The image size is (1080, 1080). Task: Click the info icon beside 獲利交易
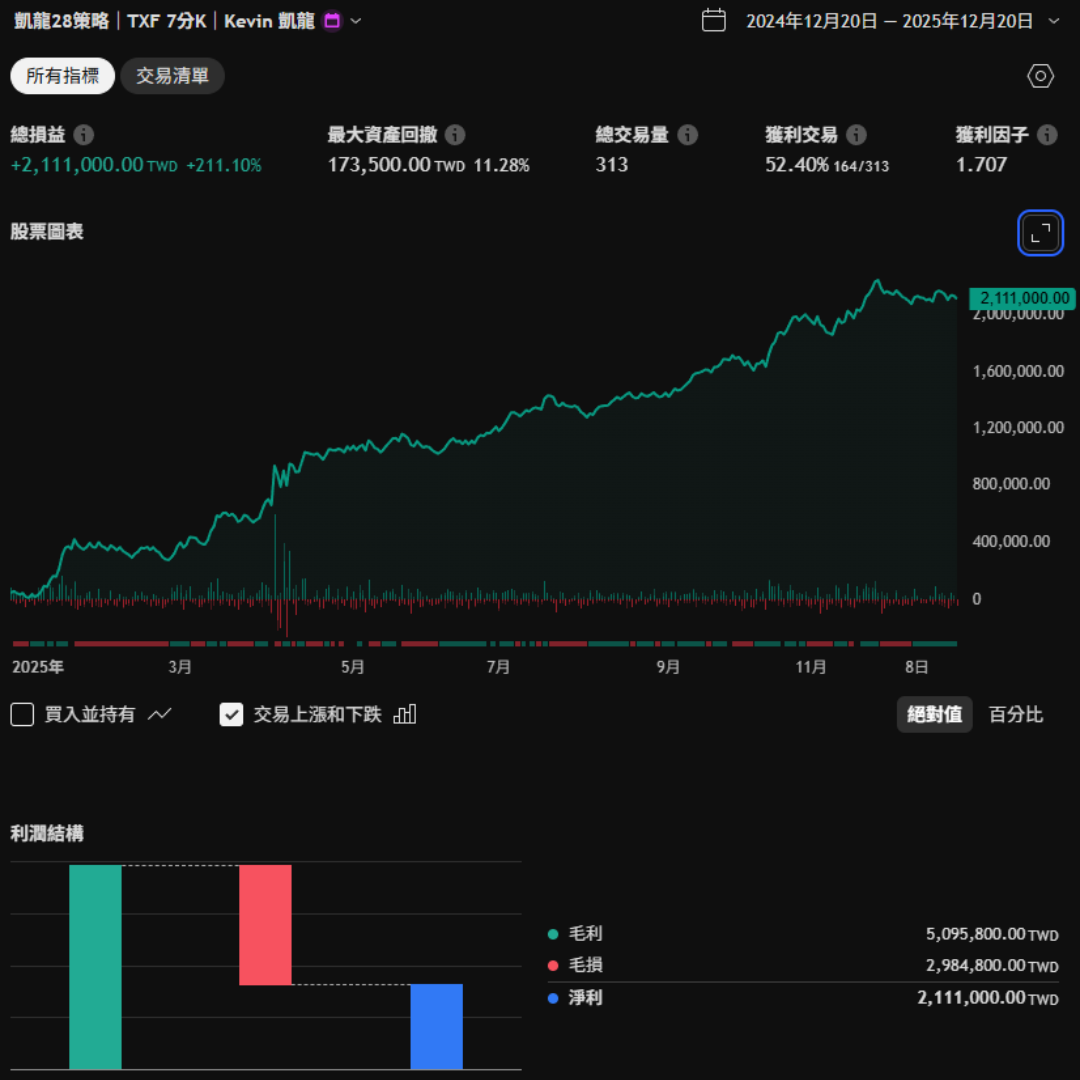coord(856,135)
